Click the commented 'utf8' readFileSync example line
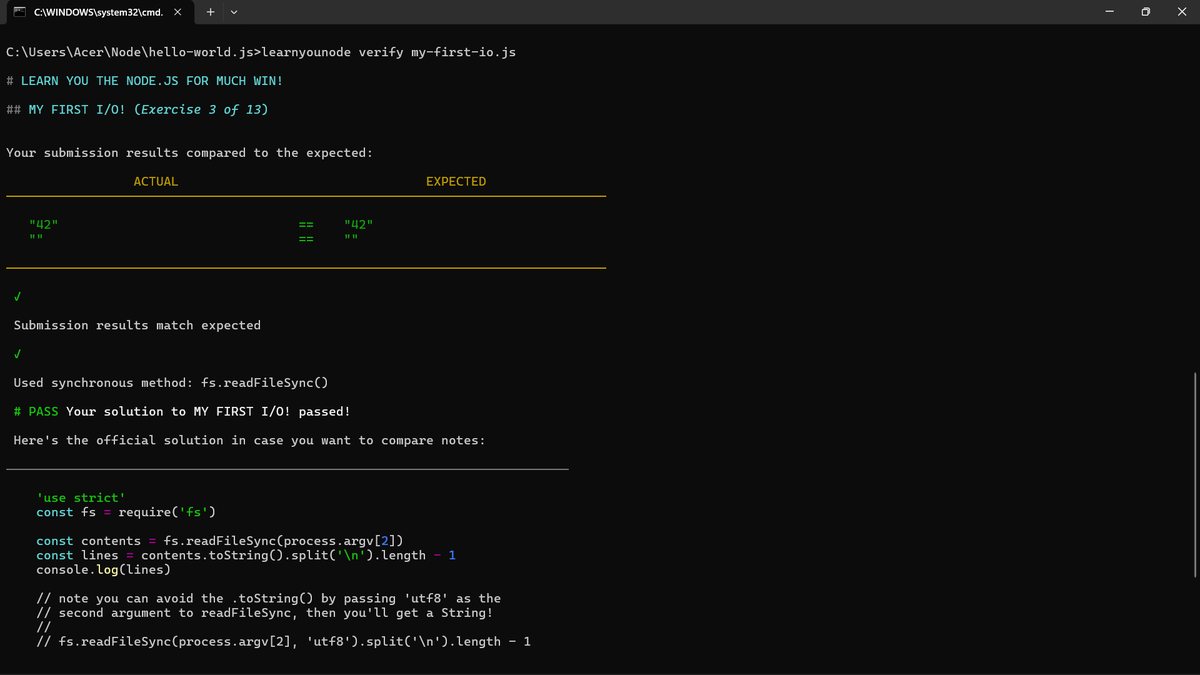The height and width of the screenshot is (675, 1200). (284, 642)
